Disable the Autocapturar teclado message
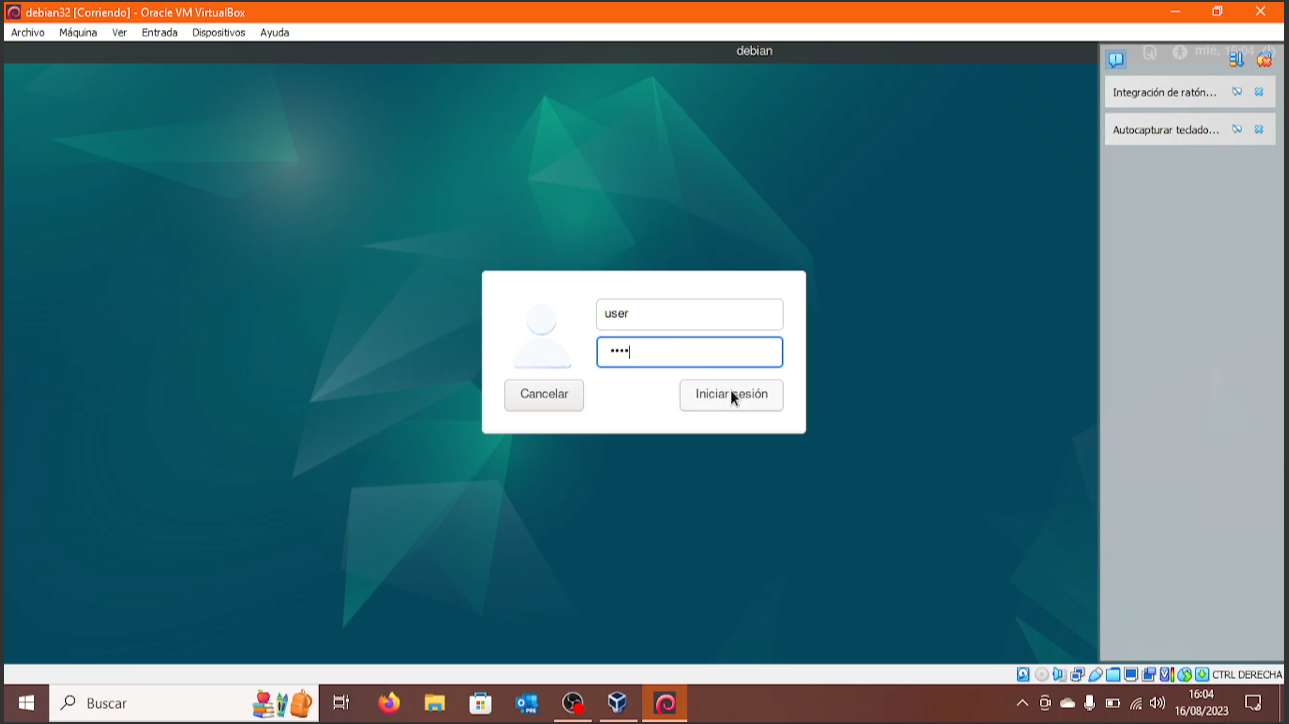The height and width of the screenshot is (724, 1289). coord(1237,130)
